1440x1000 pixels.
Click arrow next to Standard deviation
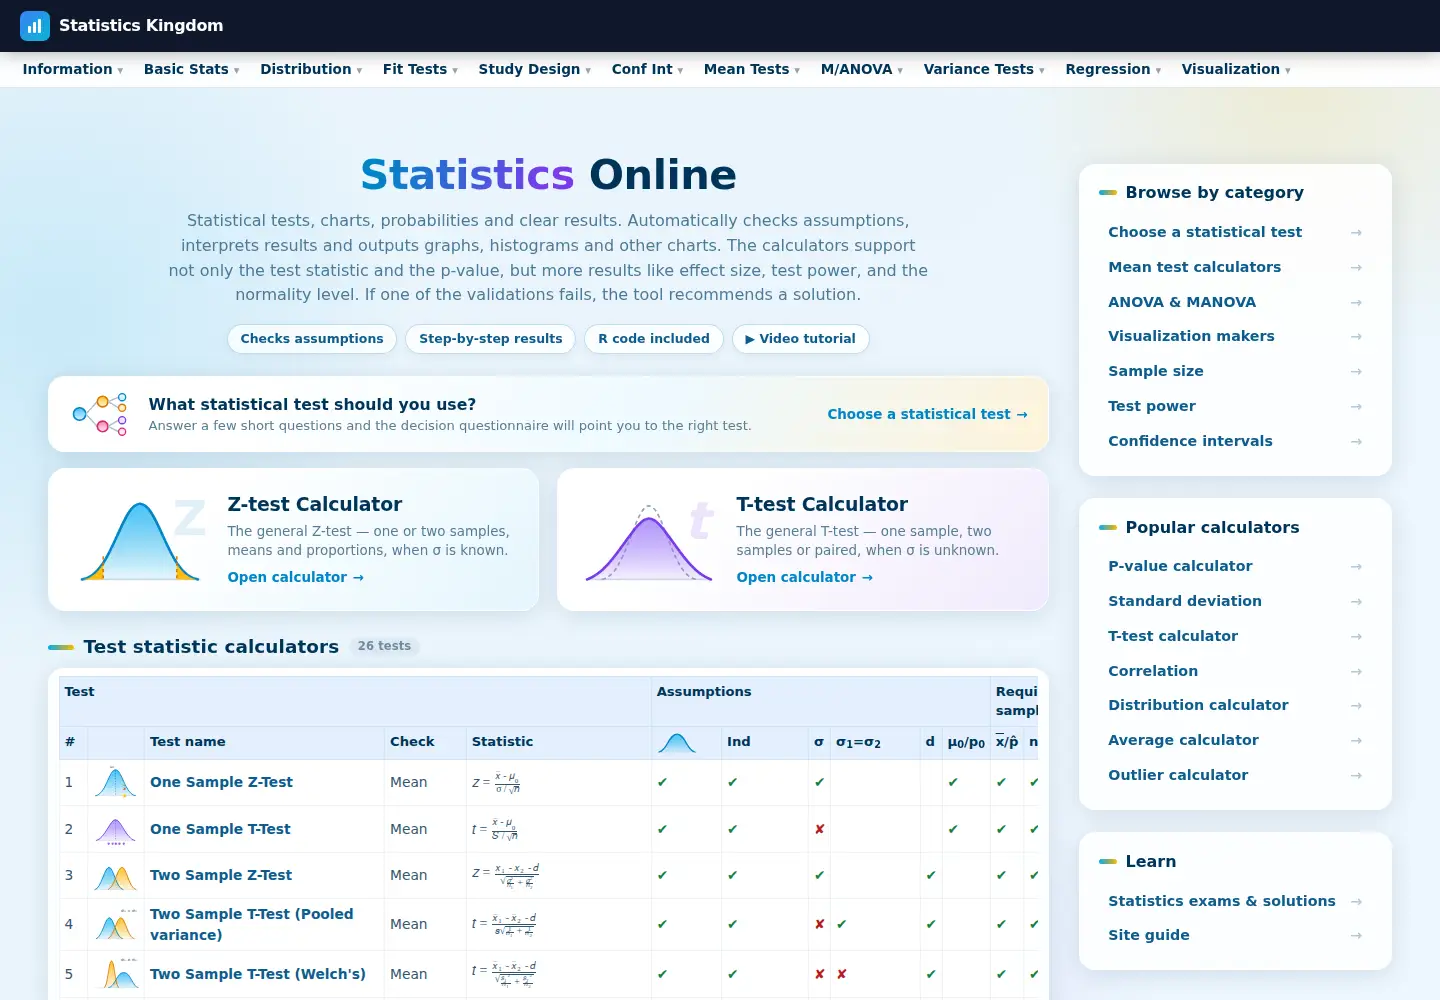point(1356,602)
